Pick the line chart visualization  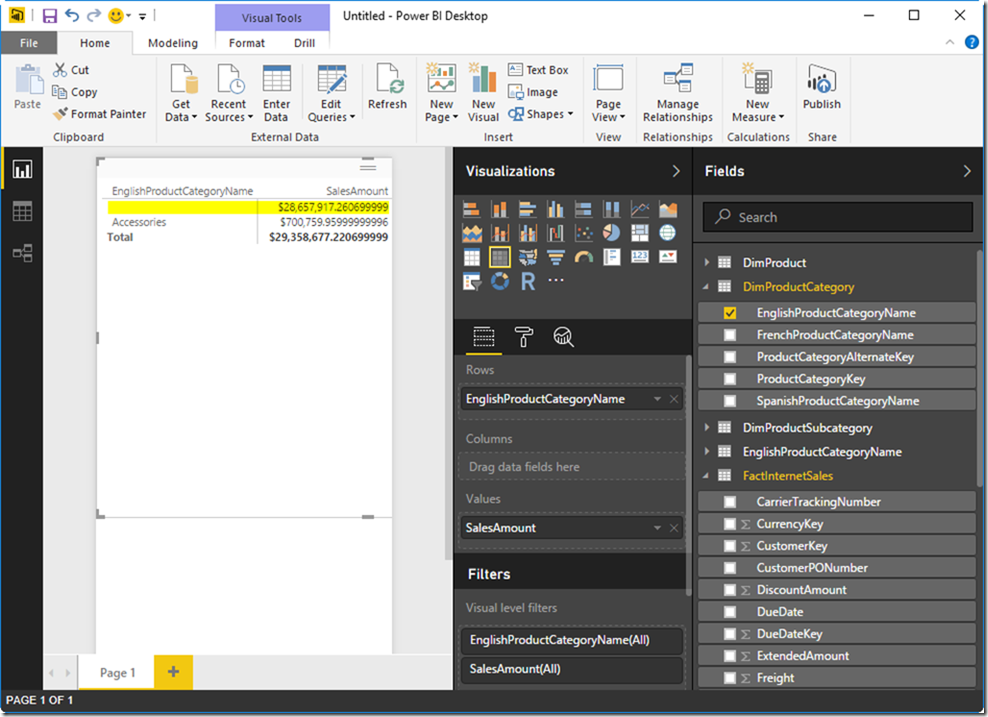point(640,209)
